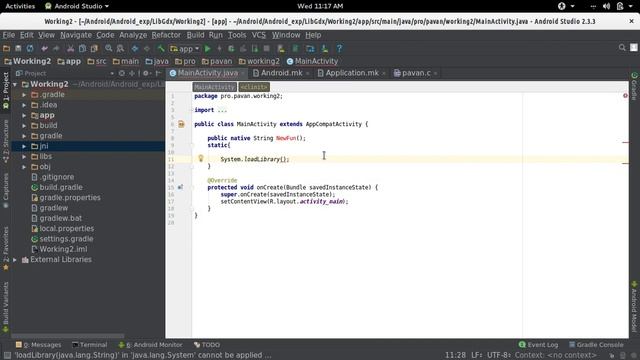Open the TODO tool window
The width and height of the screenshot is (640, 360).
coord(207,345)
